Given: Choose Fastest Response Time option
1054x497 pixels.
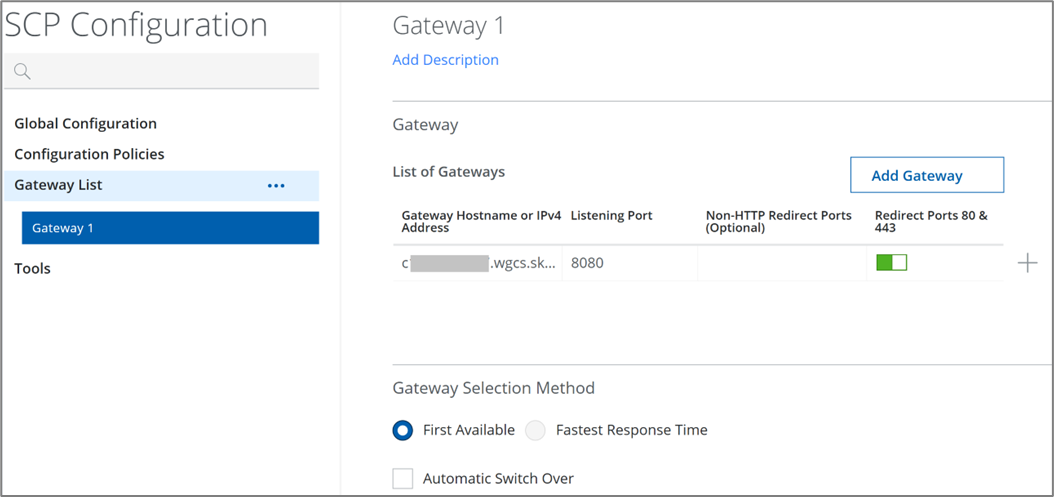Looking at the screenshot, I should coord(537,430).
